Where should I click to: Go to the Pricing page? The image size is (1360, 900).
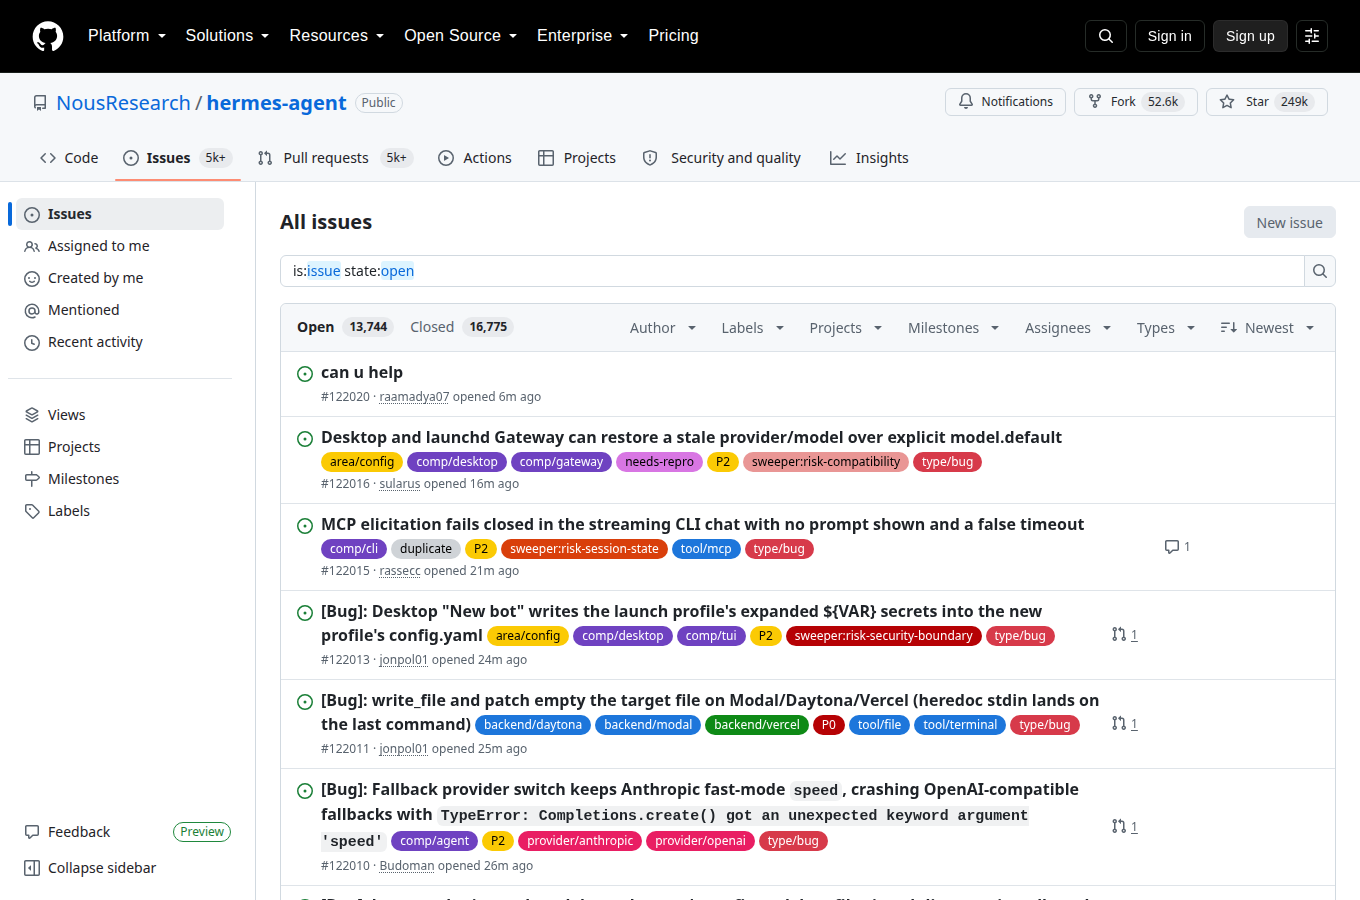point(673,36)
